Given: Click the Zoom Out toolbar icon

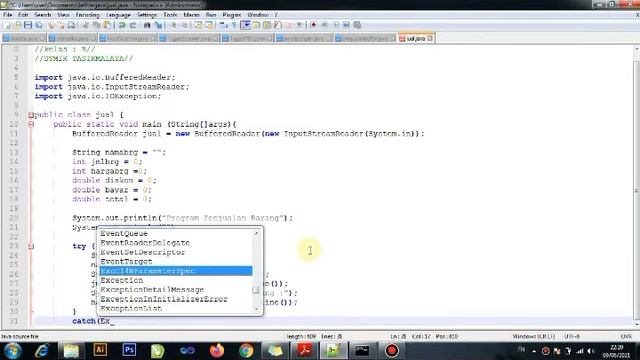Looking at the screenshot, I should point(184,25).
